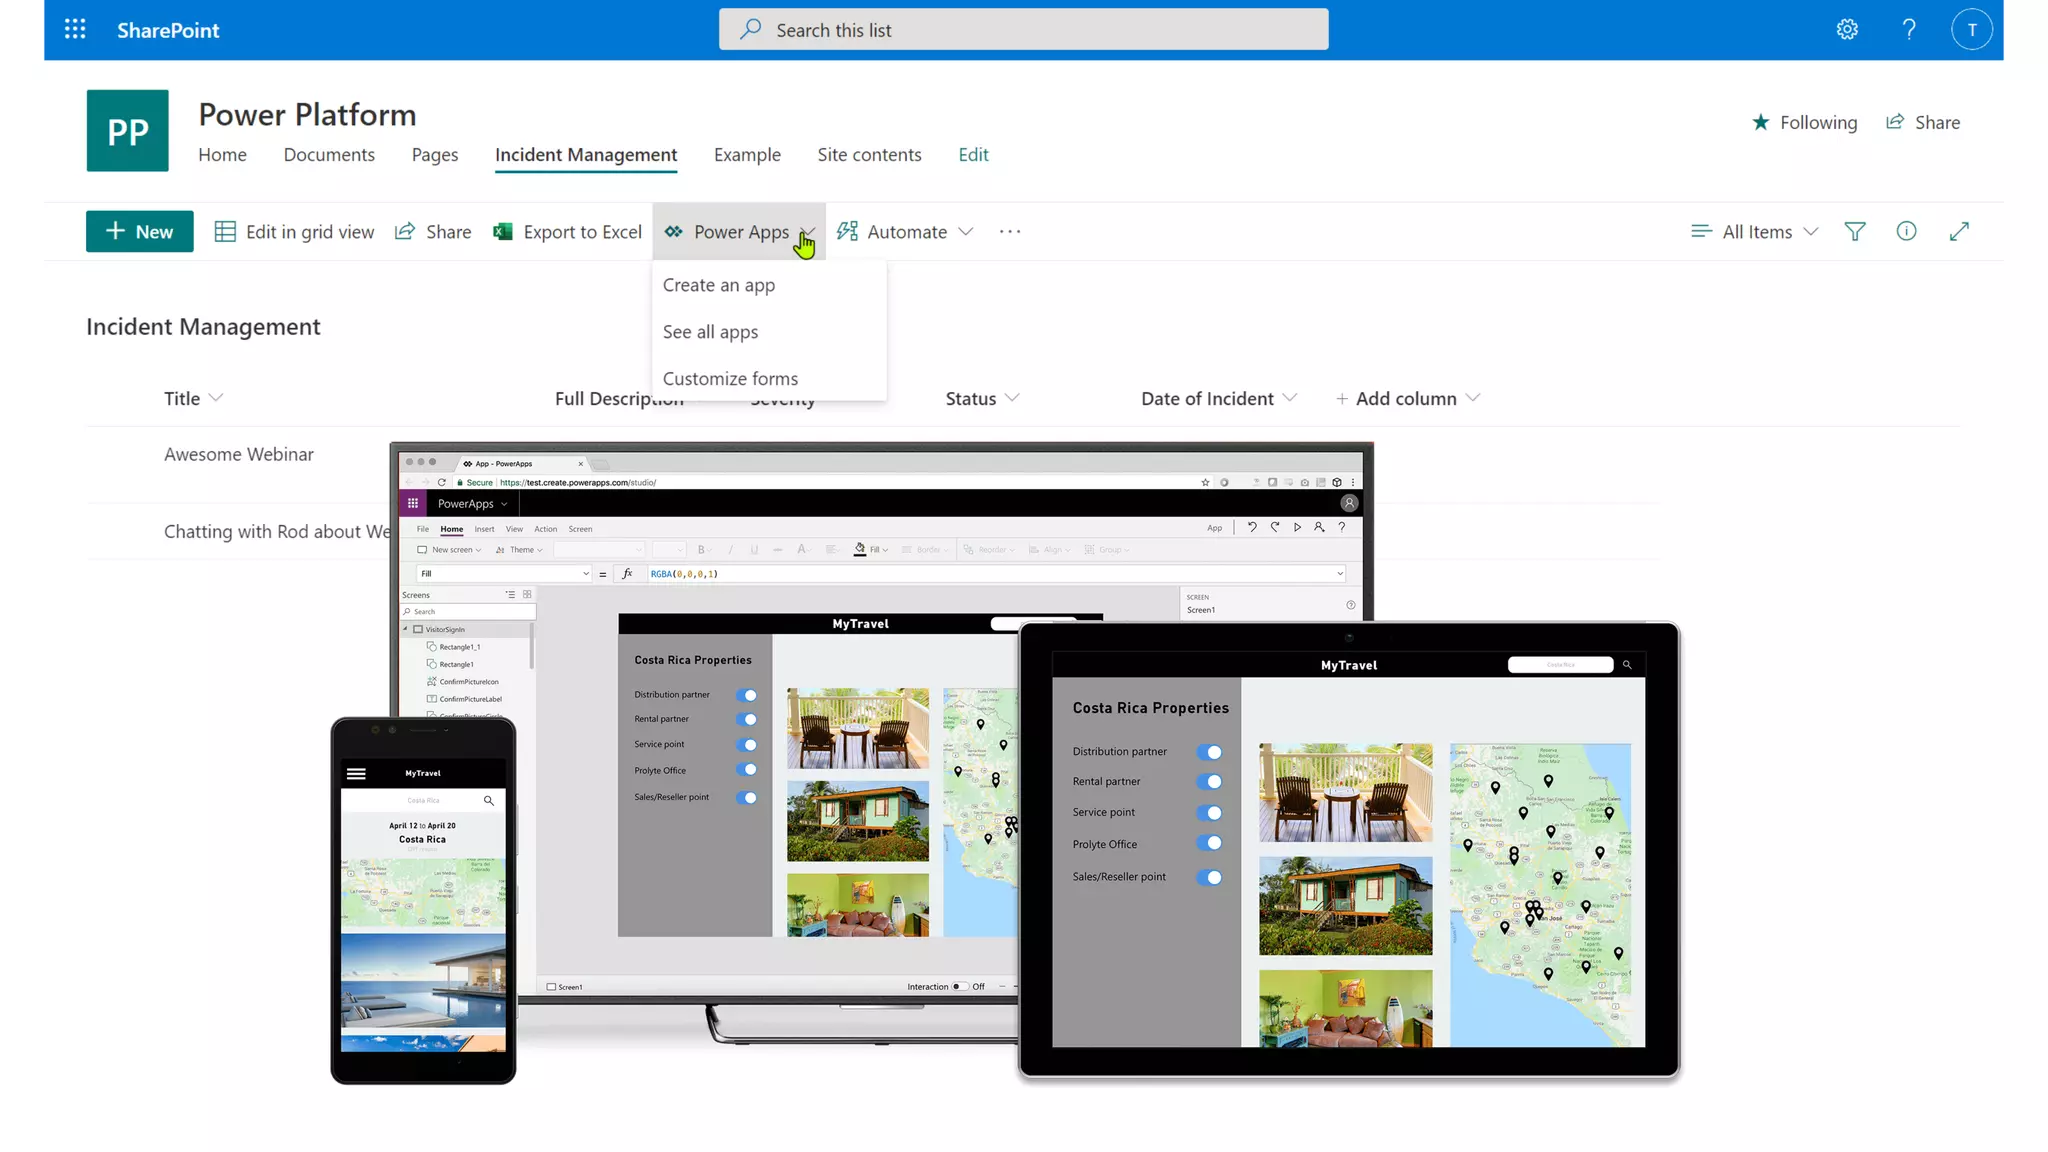Viewport: 2048px width, 1152px height.
Task: Open the settings gear icon
Action: (x=1847, y=30)
